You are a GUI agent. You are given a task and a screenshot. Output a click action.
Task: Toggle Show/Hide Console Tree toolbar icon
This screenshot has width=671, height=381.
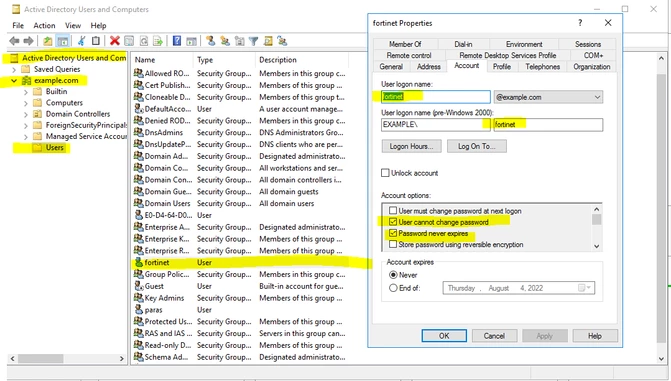tap(62, 41)
